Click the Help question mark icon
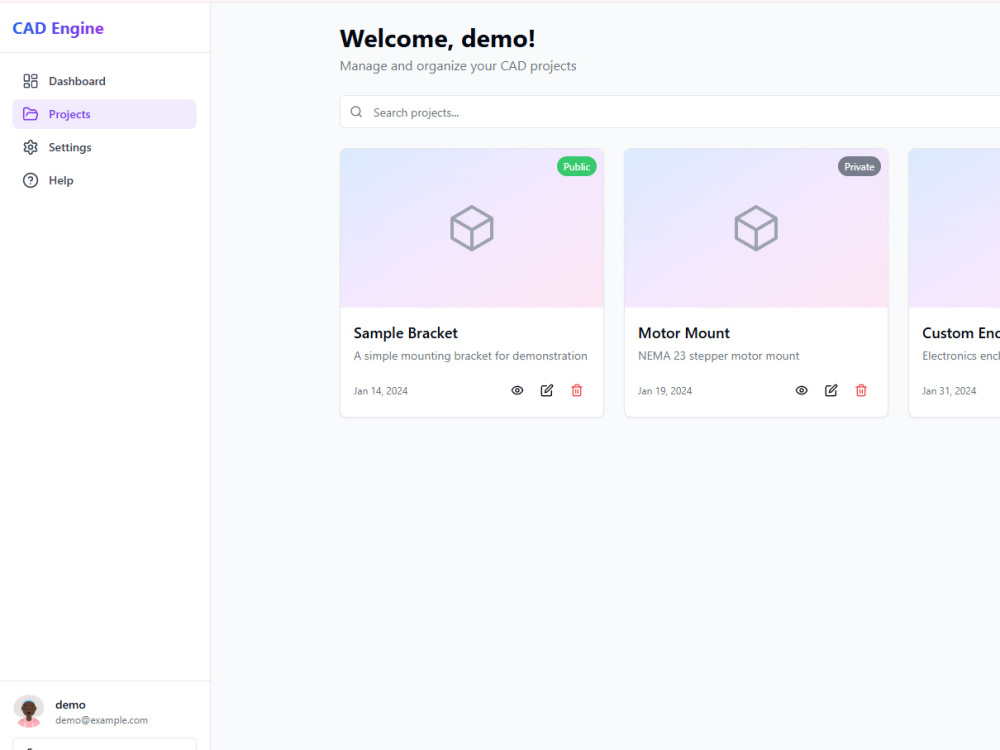 [x=30, y=180]
